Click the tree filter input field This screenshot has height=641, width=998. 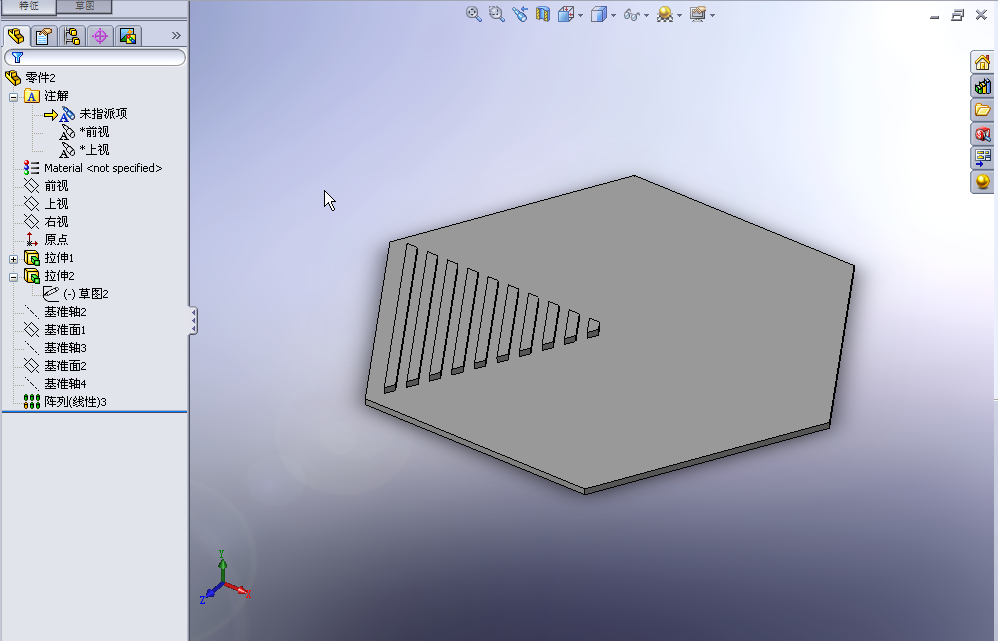pos(95,57)
